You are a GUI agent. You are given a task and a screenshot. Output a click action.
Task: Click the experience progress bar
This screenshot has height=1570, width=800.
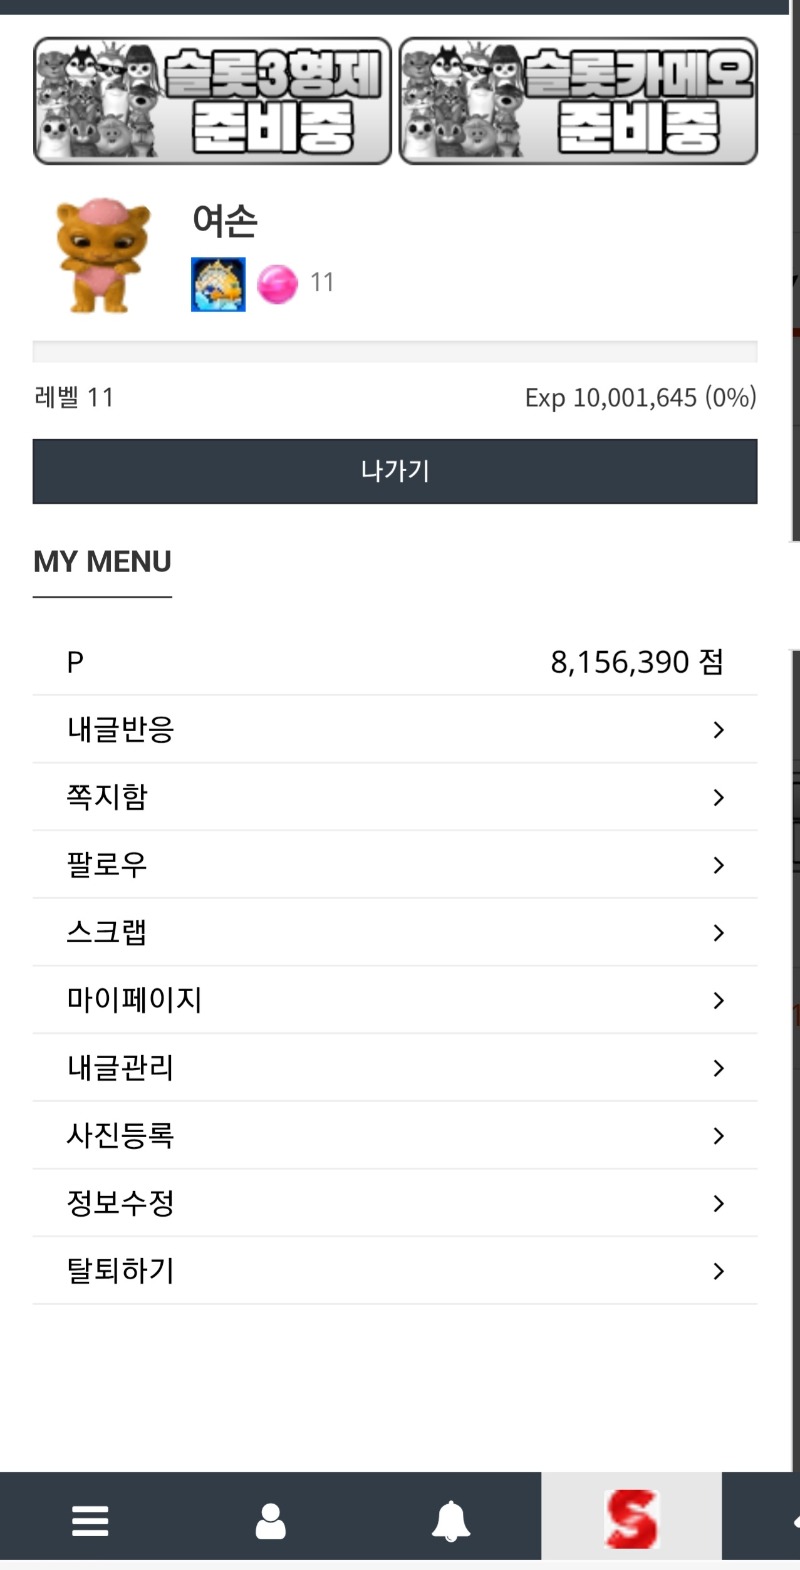pyautogui.click(x=395, y=352)
